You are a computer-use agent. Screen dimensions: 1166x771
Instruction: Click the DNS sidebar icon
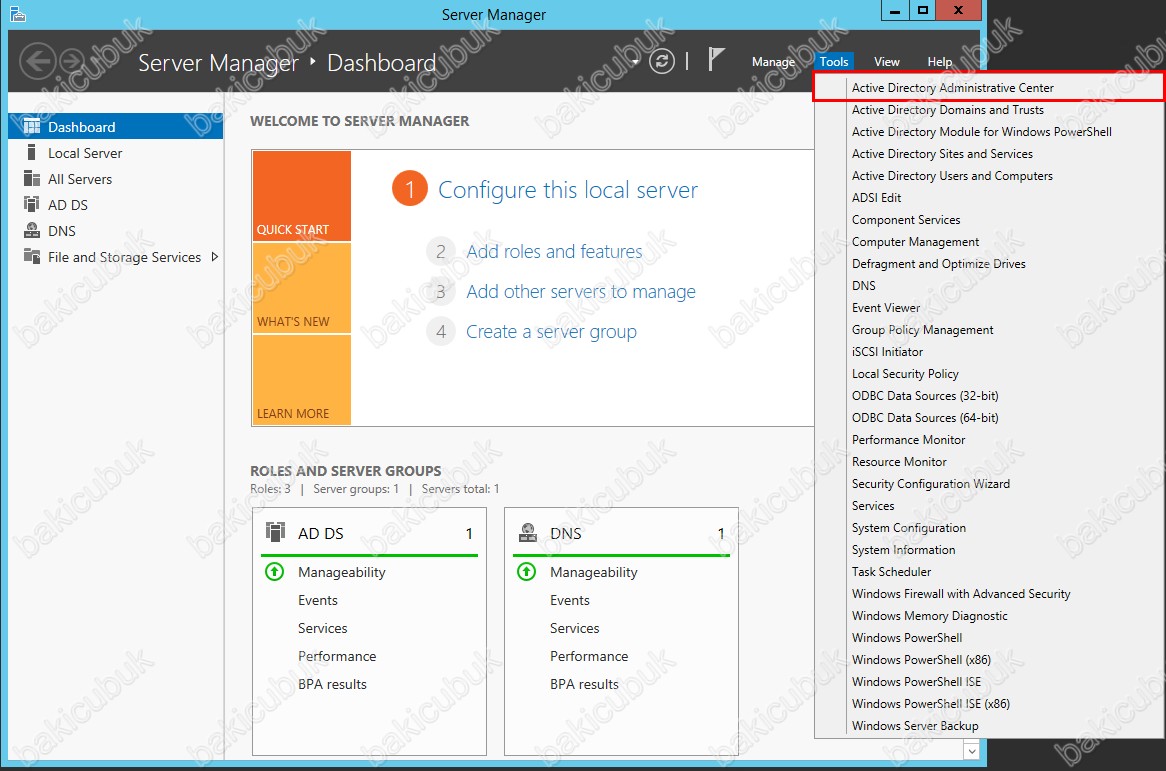point(31,230)
